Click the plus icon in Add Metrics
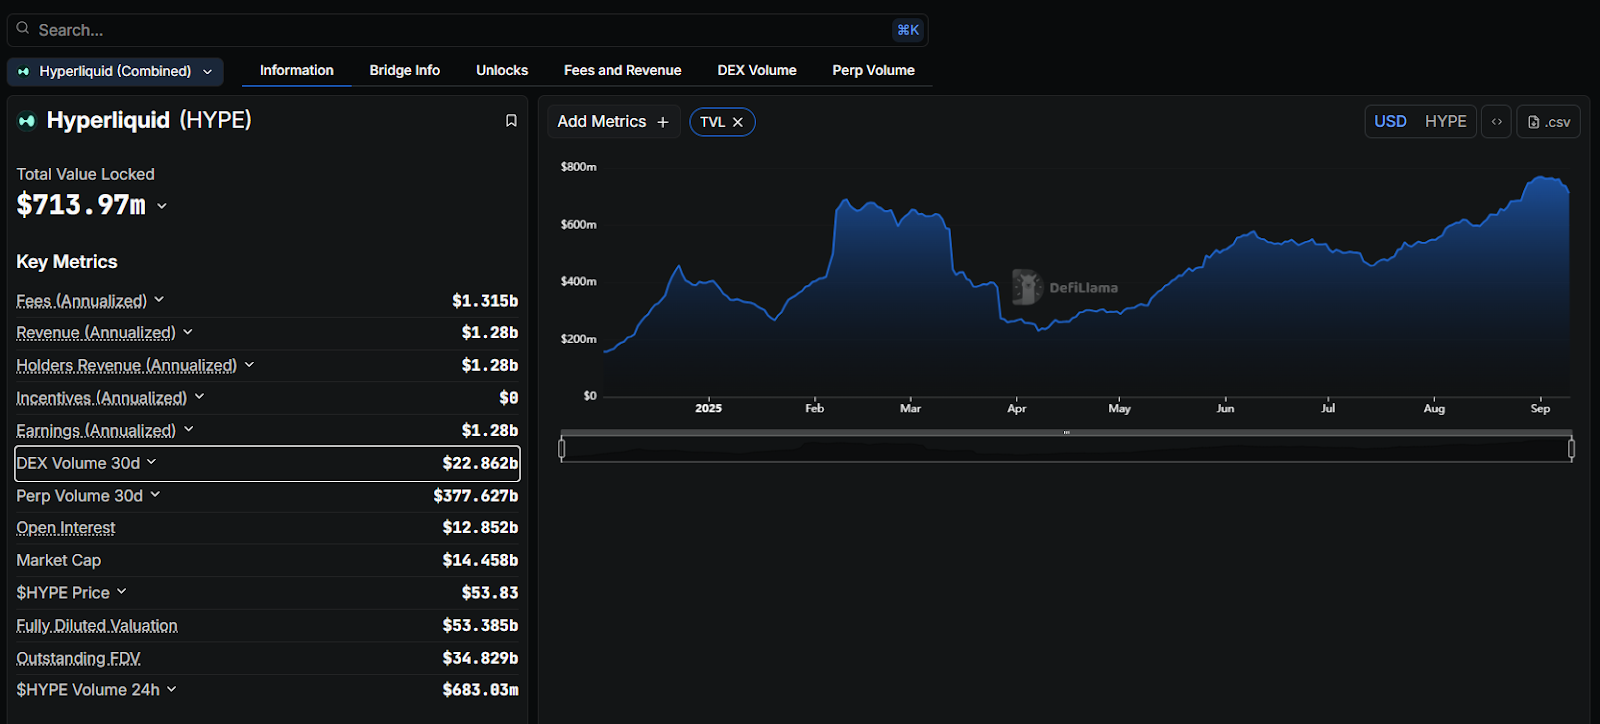The width and height of the screenshot is (1600, 724). point(662,122)
